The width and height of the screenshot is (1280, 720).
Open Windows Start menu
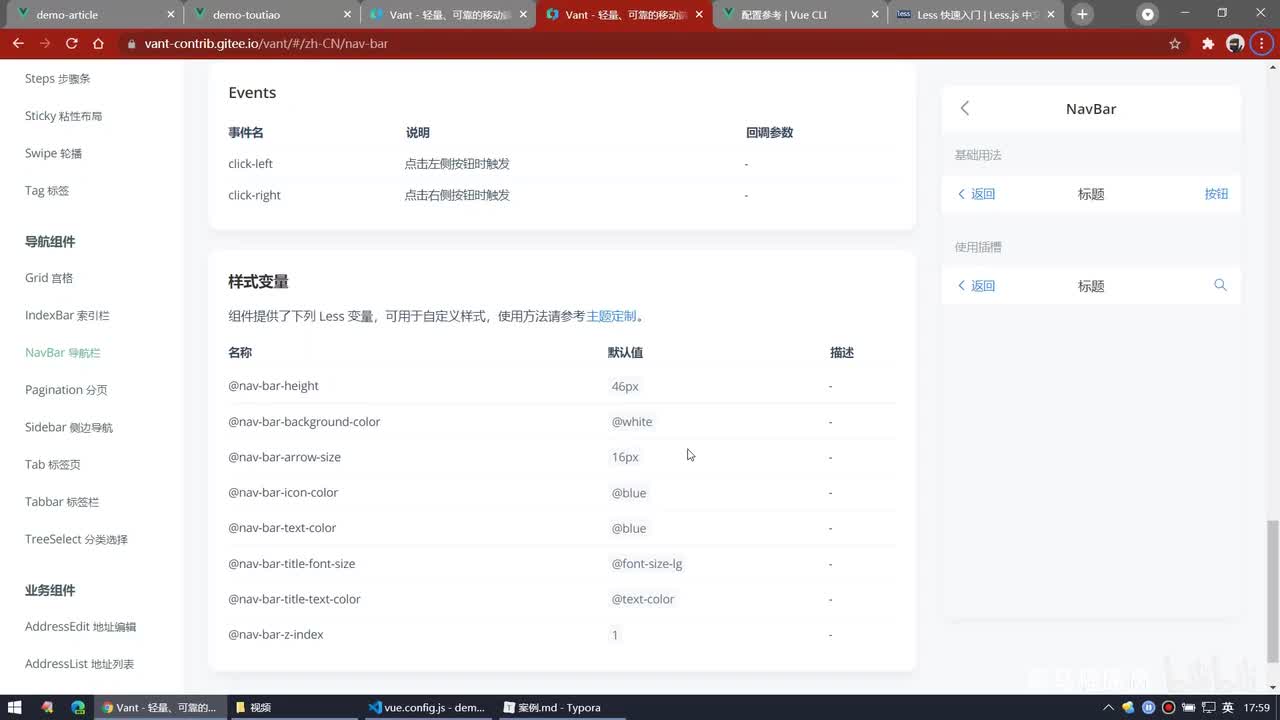15,707
